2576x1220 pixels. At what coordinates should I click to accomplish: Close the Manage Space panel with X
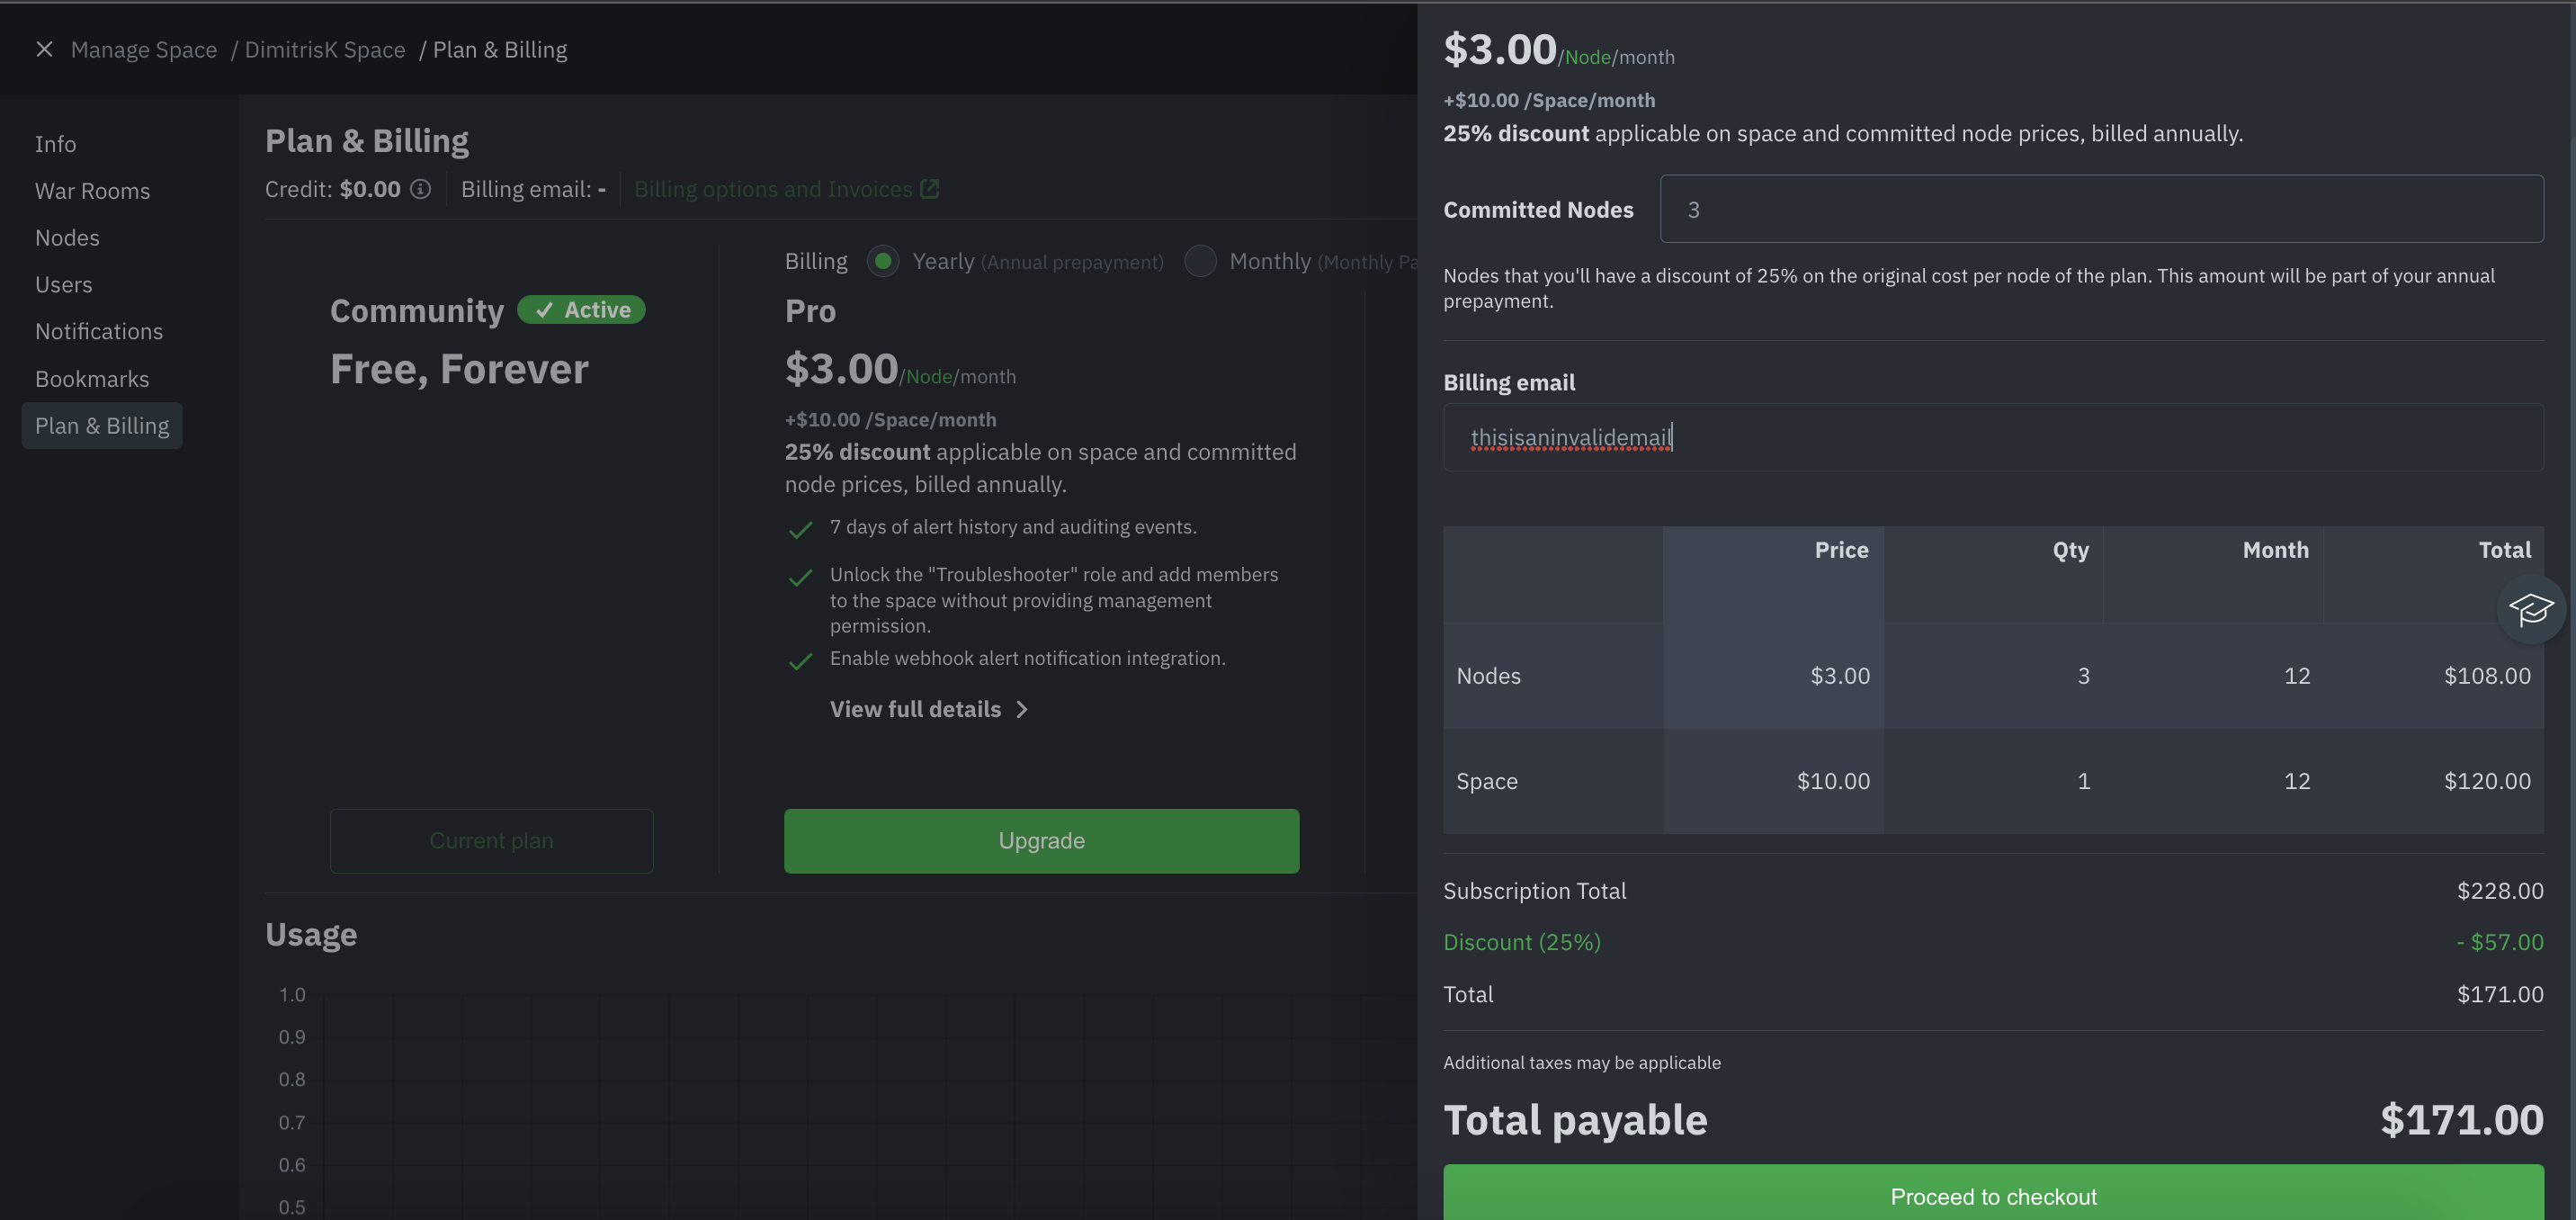(44, 49)
